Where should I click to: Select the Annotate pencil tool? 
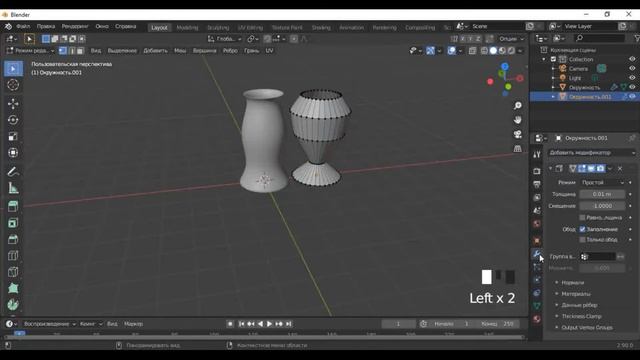(x=13, y=172)
